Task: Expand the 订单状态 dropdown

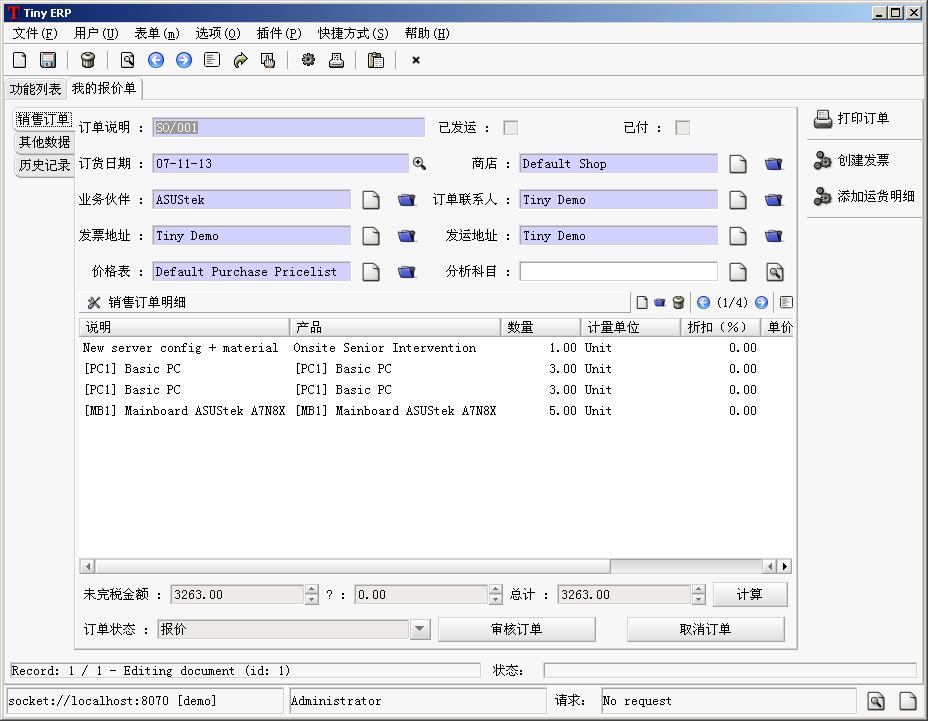Action: pos(420,629)
